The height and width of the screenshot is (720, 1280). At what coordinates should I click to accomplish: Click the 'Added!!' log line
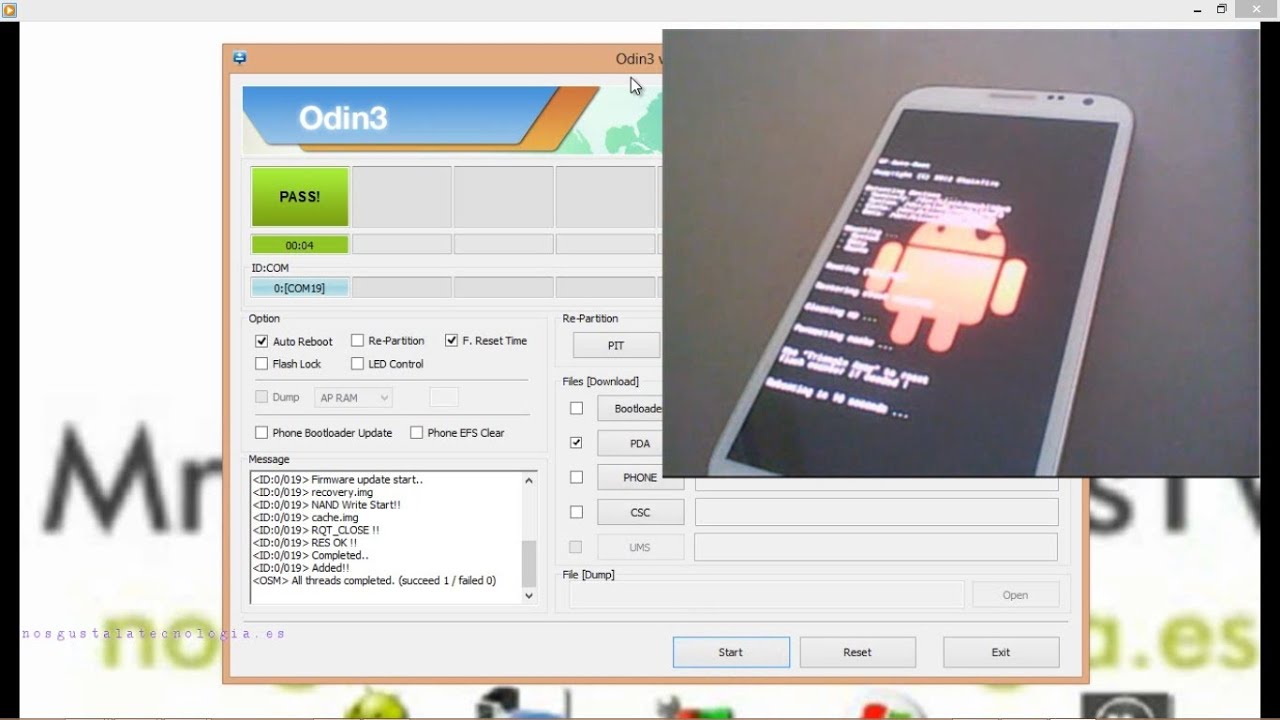click(x=302, y=568)
